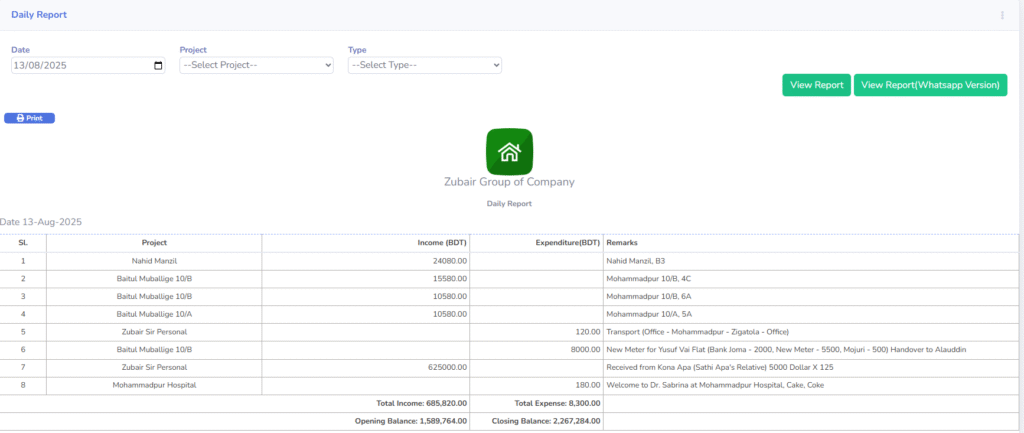Screen dimensions: 1024x433
Task: Click Zubair Group of Company heading
Action: pos(509,182)
